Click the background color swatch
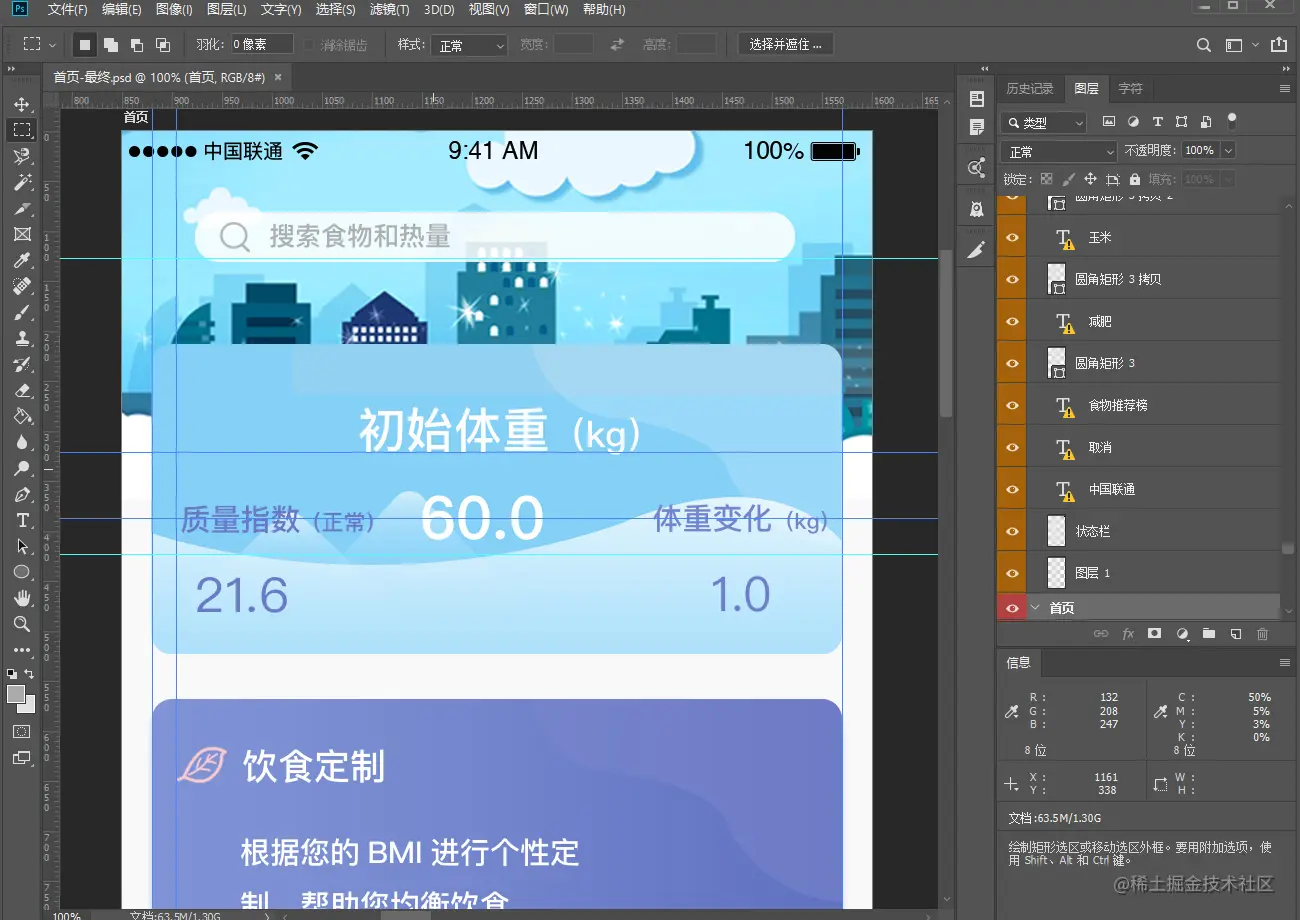Viewport: 1300px width, 920px height. [29, 706]
